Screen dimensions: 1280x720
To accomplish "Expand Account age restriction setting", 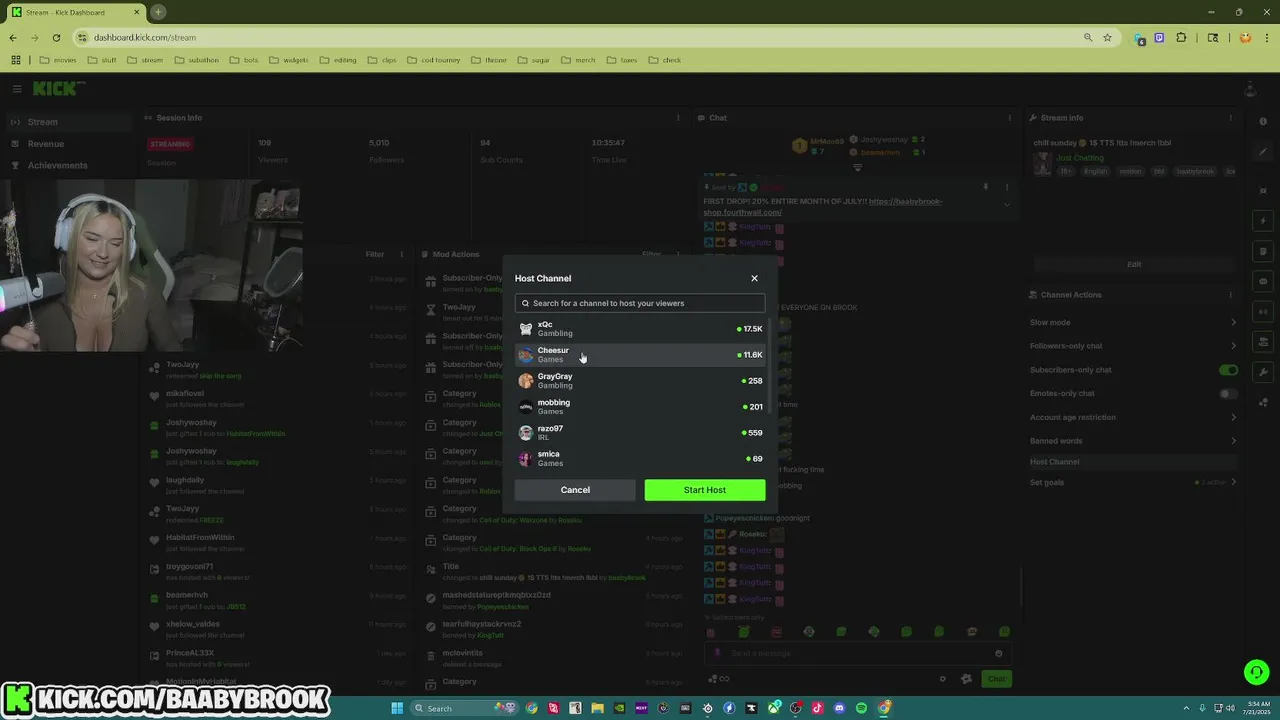I will pos(1133,417).
